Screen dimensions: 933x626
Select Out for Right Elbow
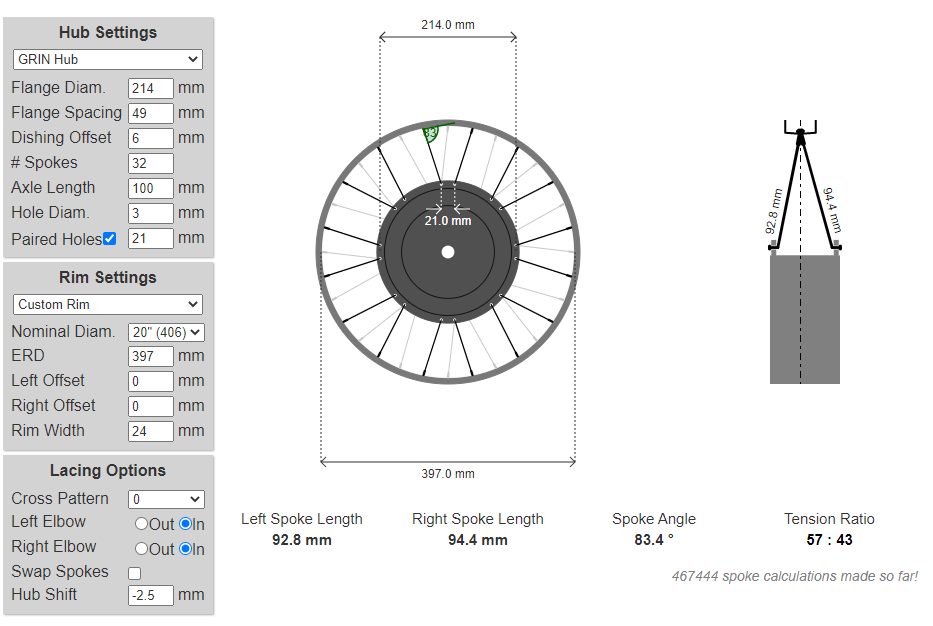coord(141,549)
